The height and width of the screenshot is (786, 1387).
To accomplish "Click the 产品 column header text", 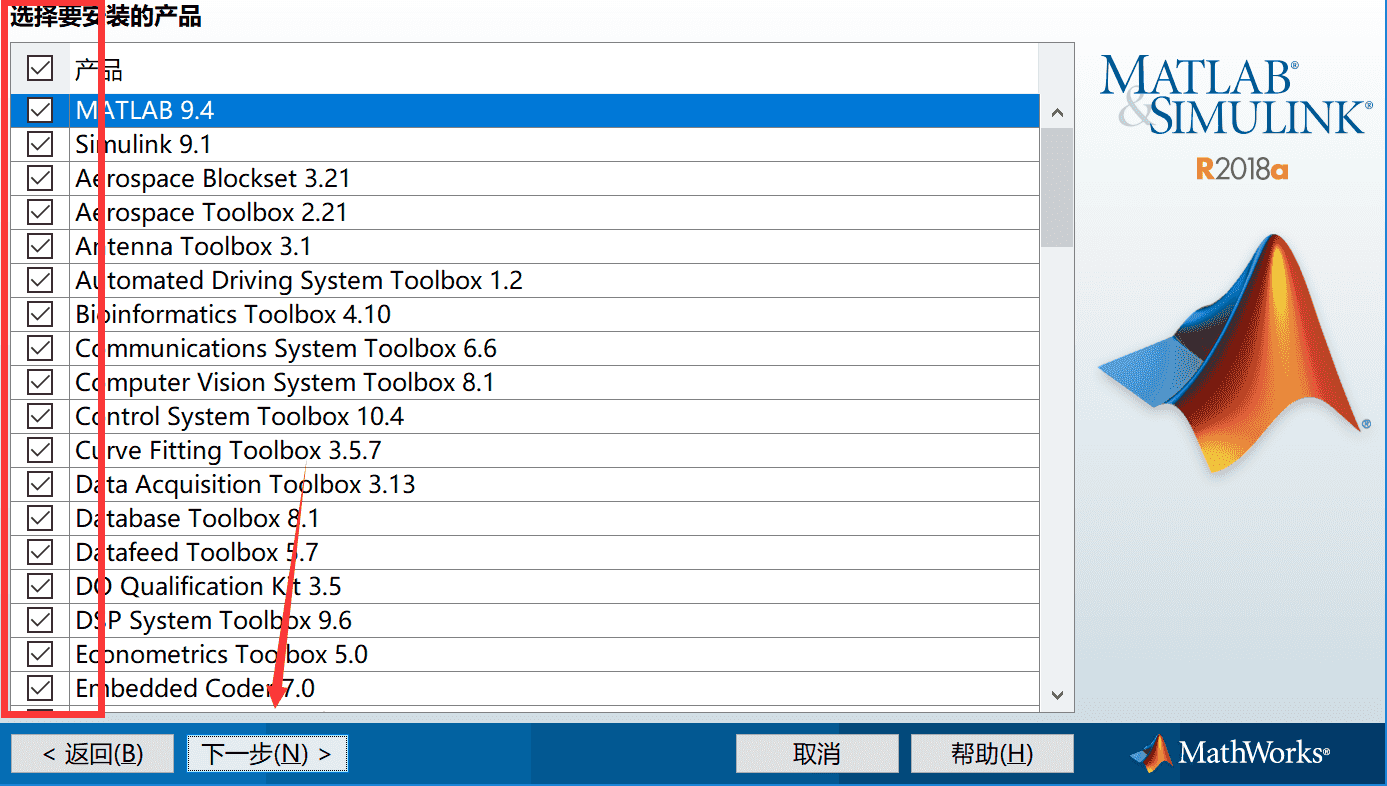I will (99, 70).
